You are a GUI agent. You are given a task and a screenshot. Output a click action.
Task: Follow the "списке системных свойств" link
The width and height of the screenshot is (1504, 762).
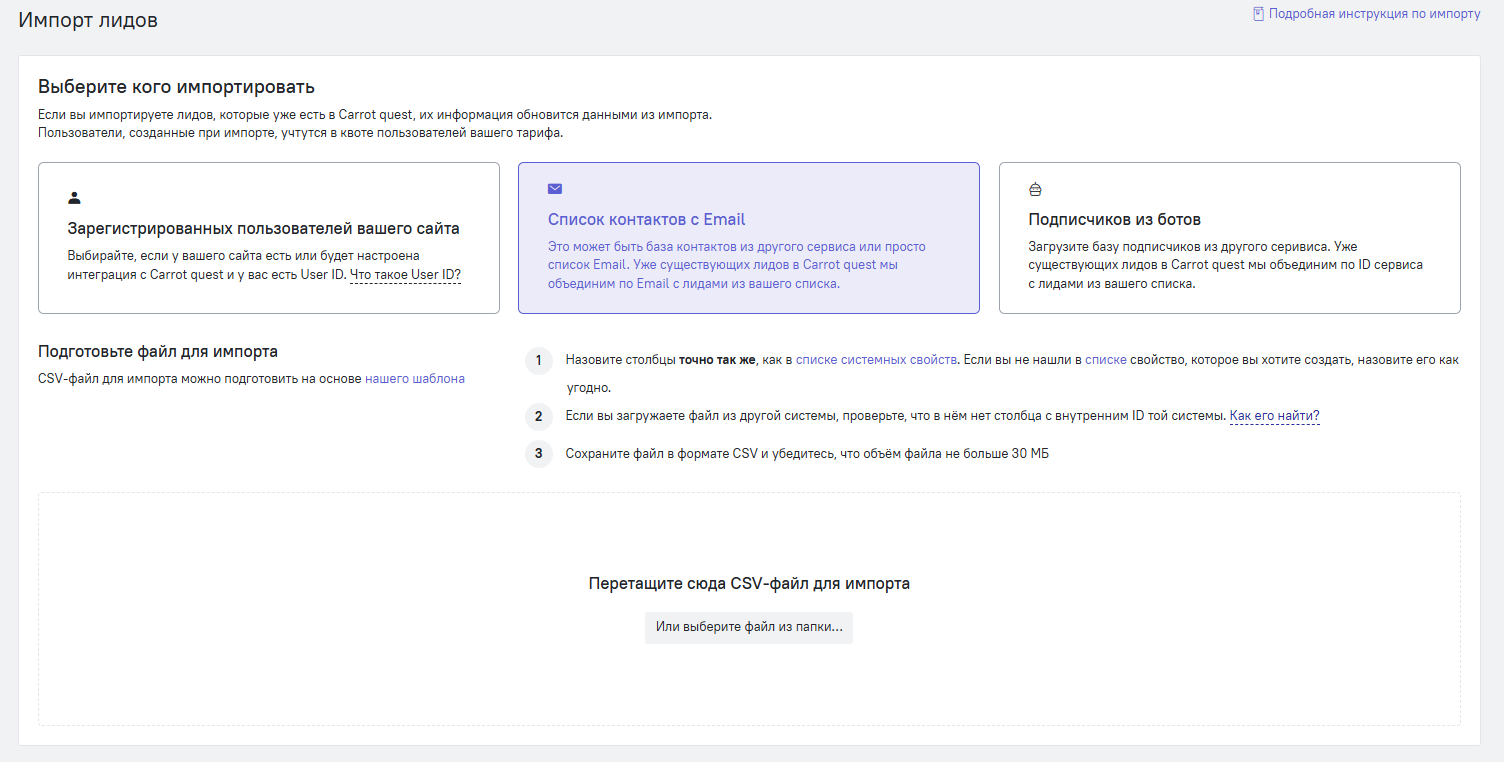point(876,359)
